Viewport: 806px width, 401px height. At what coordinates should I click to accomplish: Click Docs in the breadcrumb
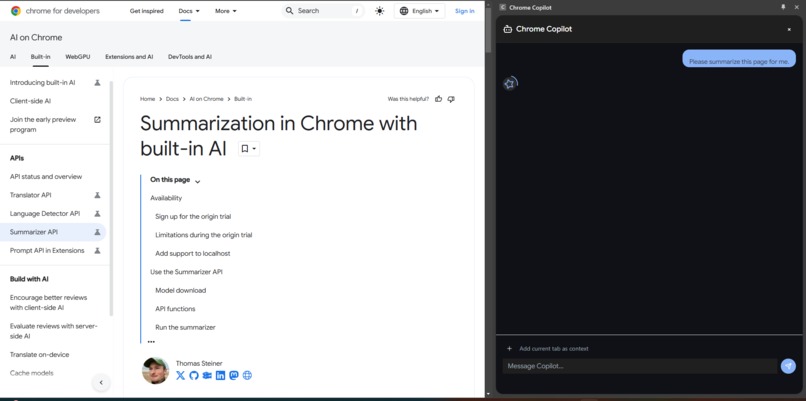(172, 99)
